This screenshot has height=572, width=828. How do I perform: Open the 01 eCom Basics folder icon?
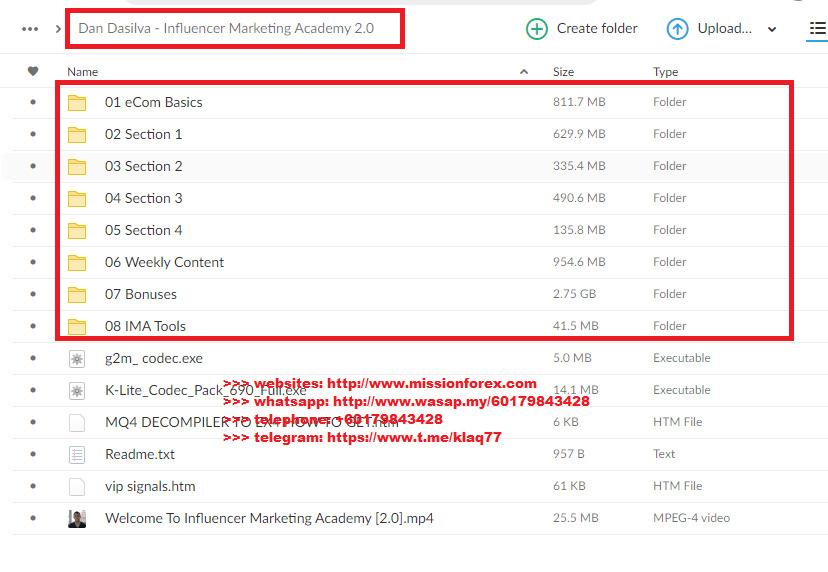click(x=77, y=102)
